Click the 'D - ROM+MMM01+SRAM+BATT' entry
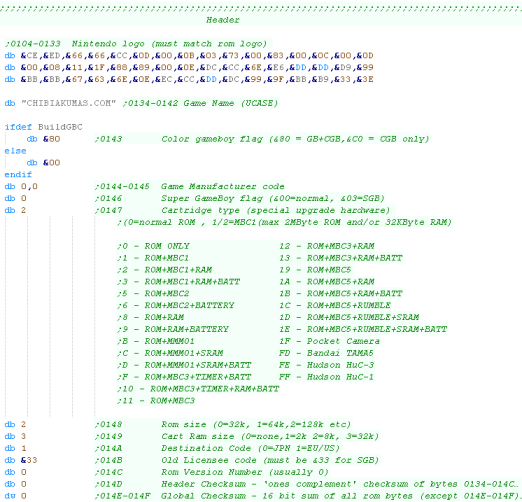The width and height of the screenshot is (522, 502). [x=184, y=365]
